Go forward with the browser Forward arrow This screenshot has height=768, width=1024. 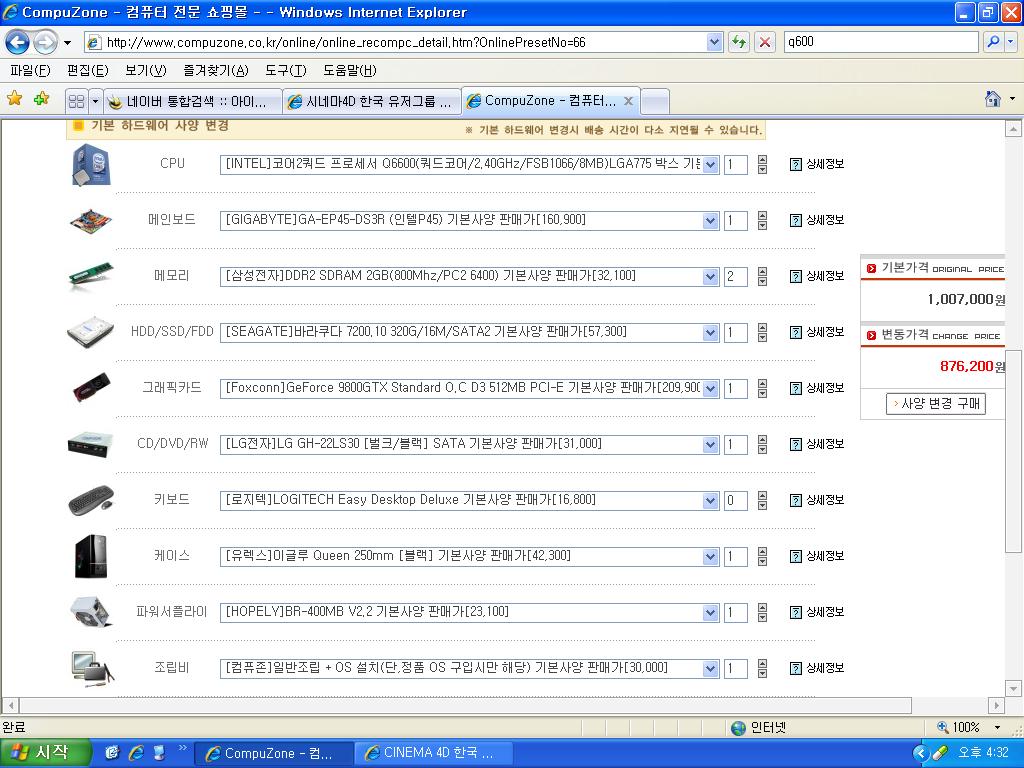45,43
